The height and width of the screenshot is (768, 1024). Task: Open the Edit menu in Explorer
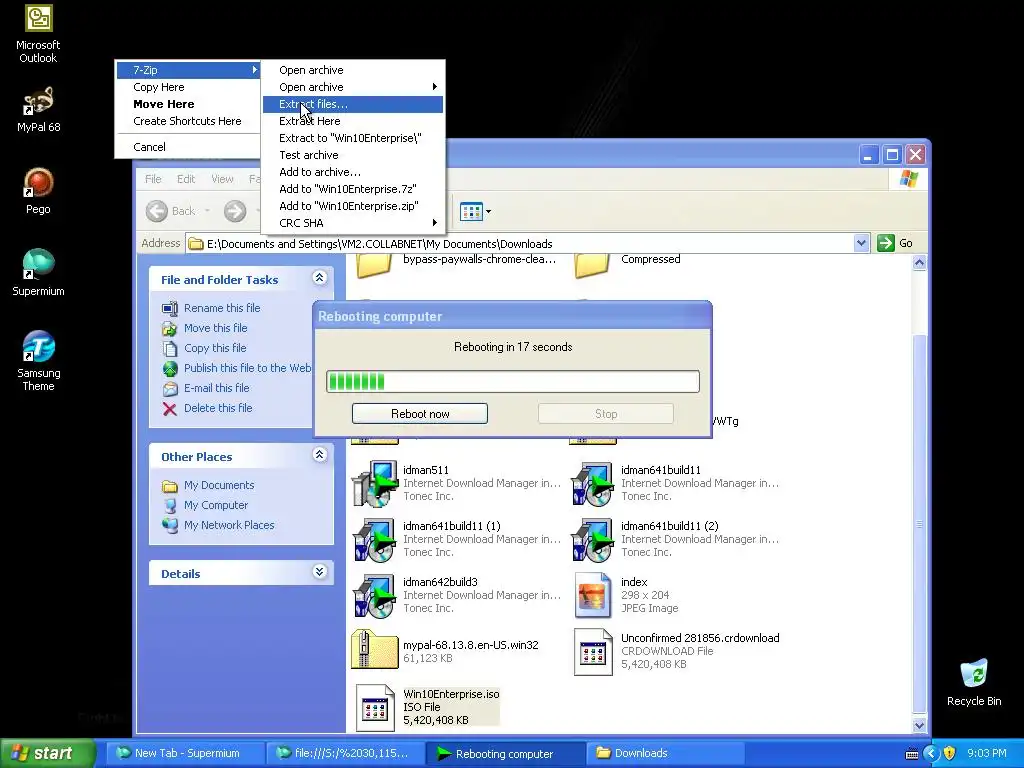coord(185,179)
